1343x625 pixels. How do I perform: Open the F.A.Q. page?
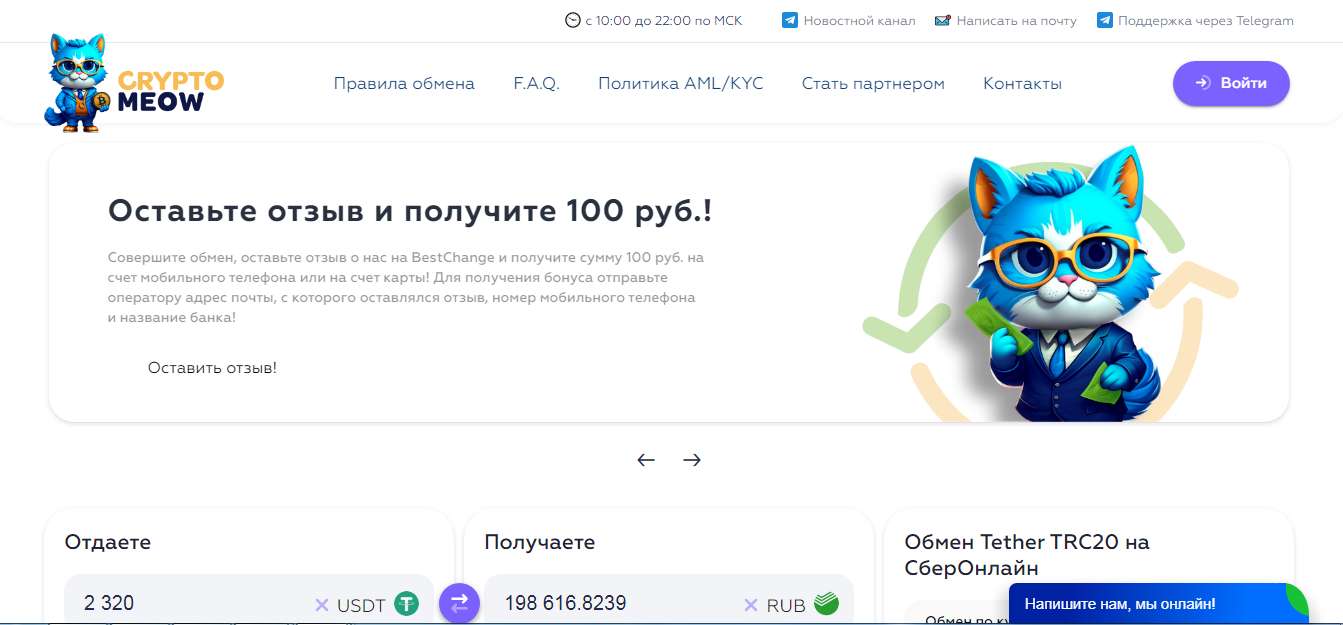click(x=536, y=83)
